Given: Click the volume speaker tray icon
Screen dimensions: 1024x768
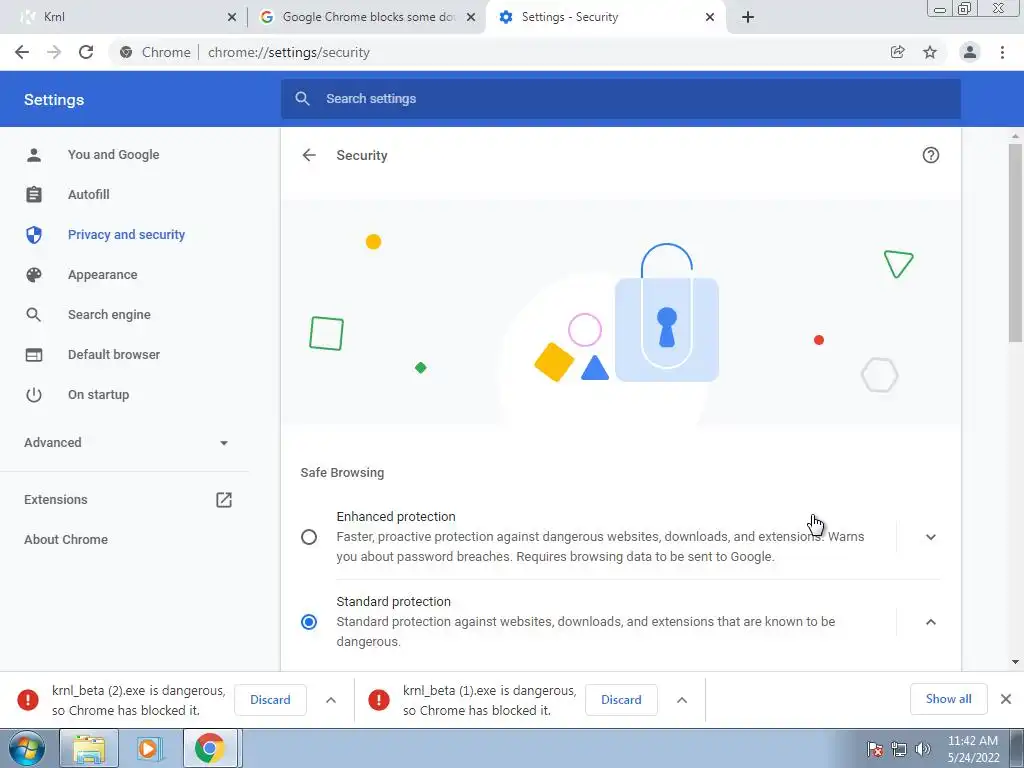Looking at the screenshot, I should pos(923,749).
